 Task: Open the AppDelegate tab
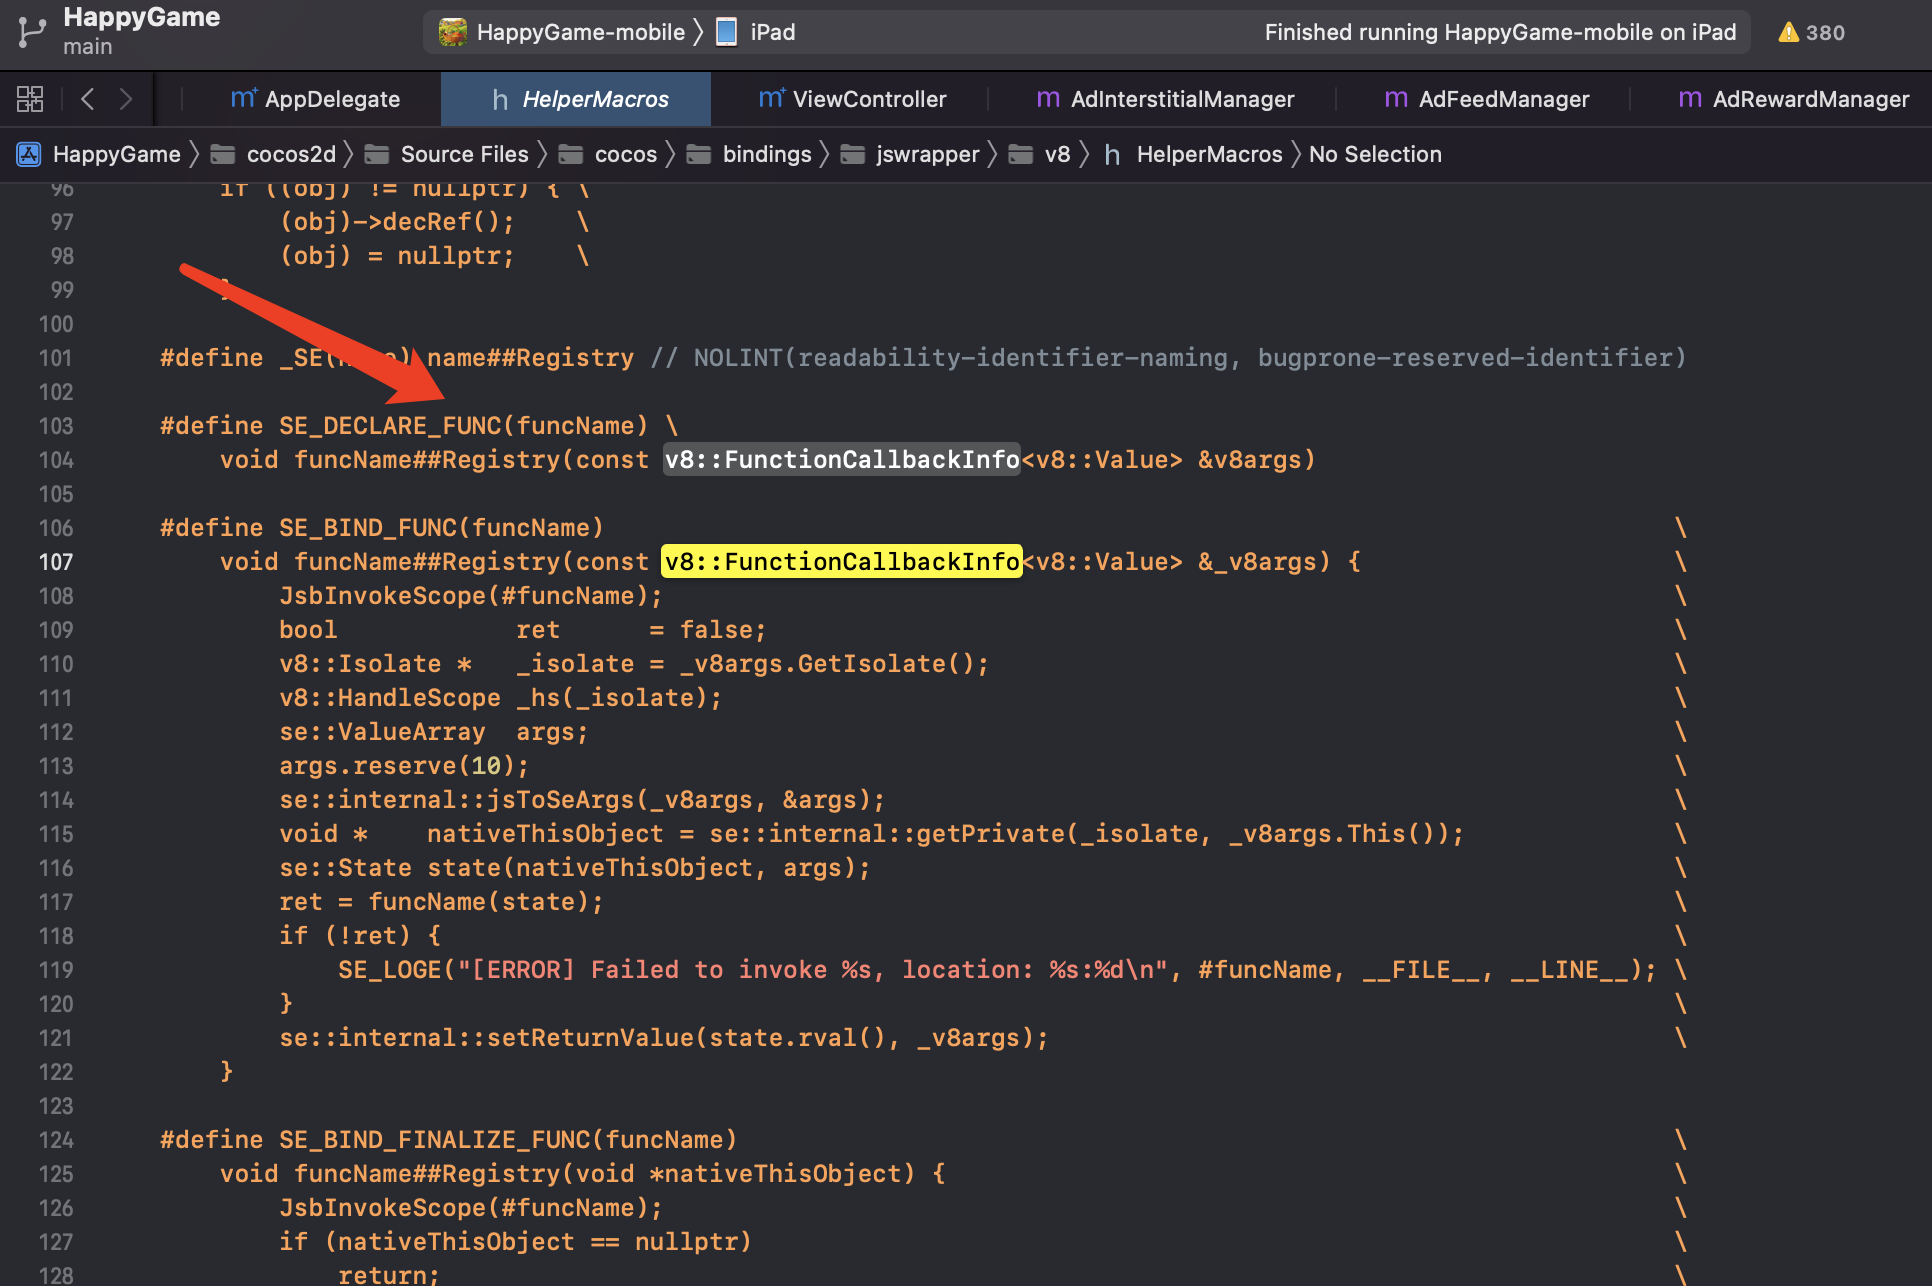coord(316,99)
